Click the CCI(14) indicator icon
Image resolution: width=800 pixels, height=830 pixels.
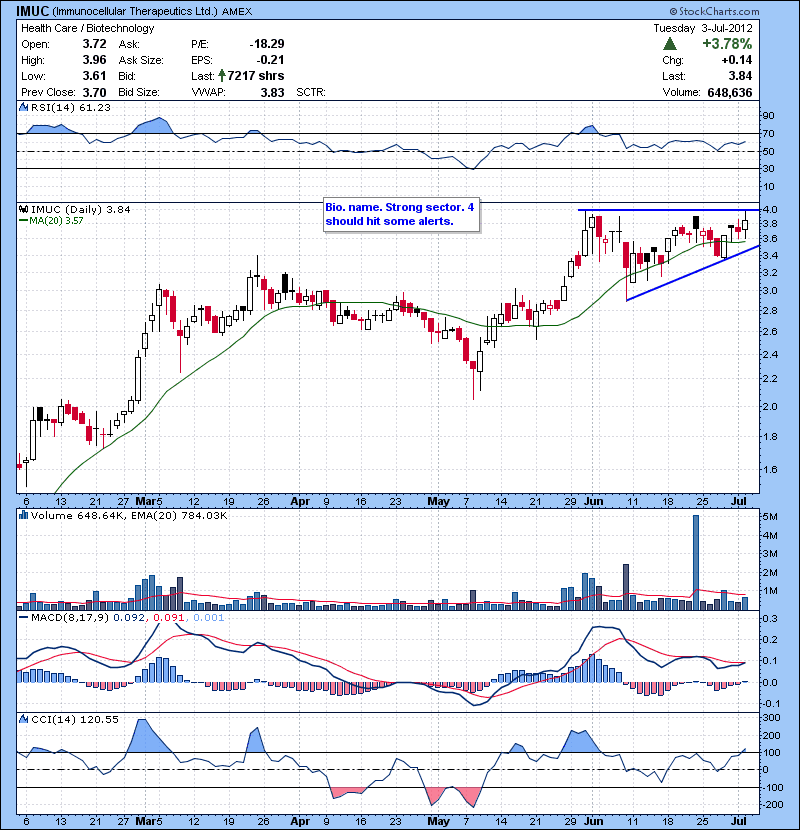(x=24, y=719)
